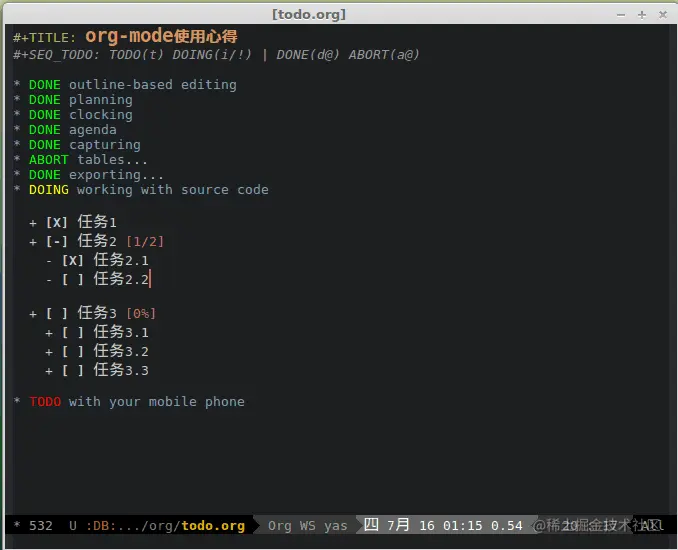Click the star before TODO mobile phone heading
The height and width of the screenshot is (550, 678).
point(17,400)
